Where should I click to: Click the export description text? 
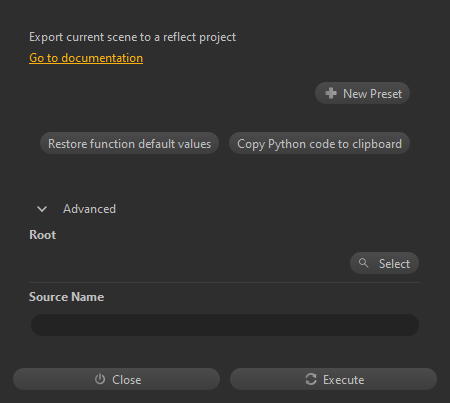click(x=132, y=37)
